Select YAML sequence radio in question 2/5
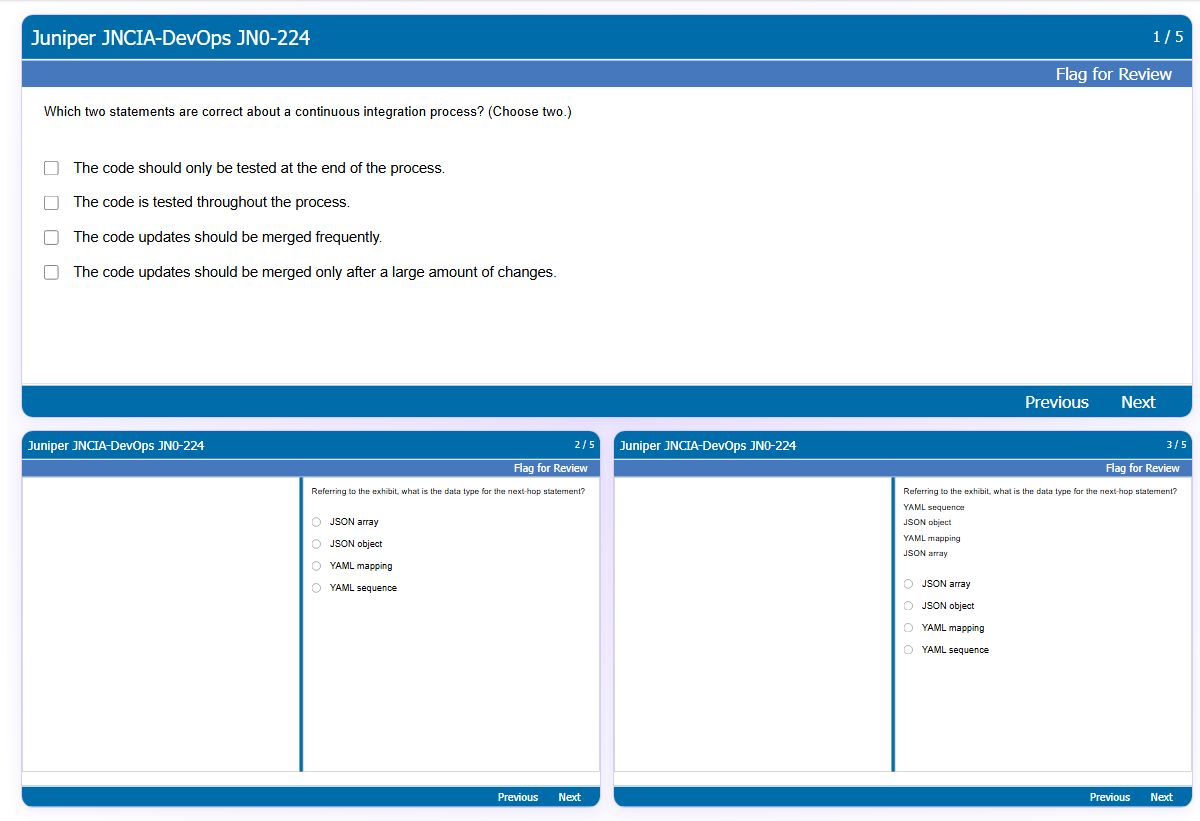 click(316, 588)
